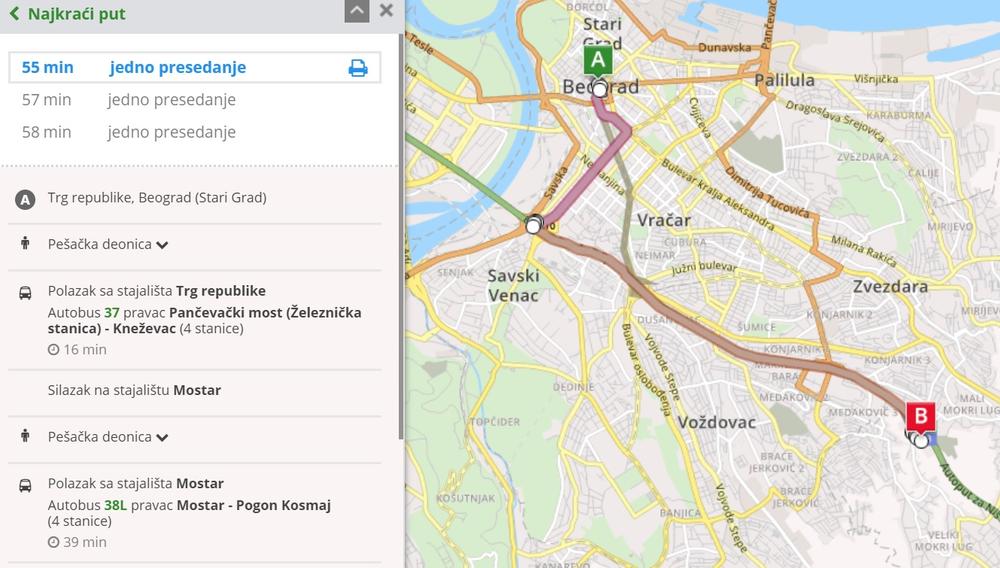Select the 55 min route option
1000x568 pixels.
[x=195, y=68]
